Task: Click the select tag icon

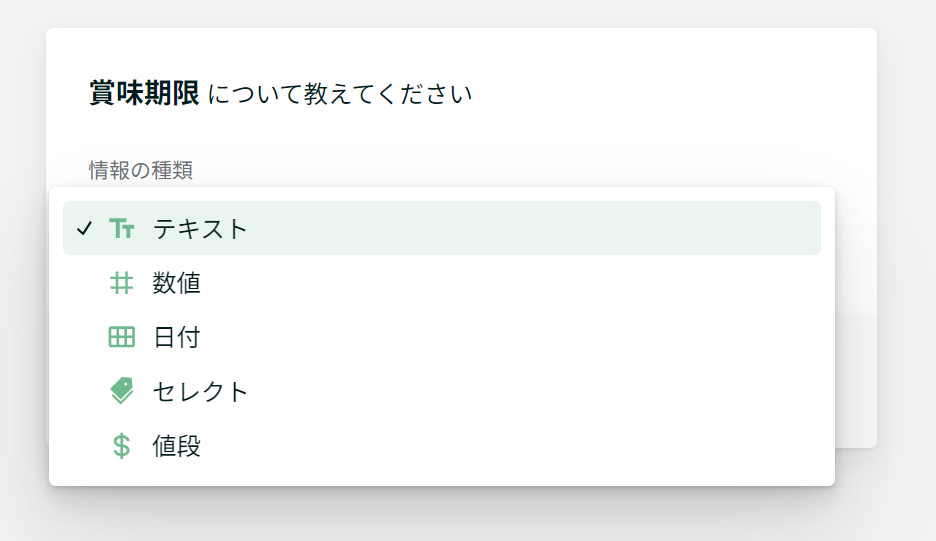Action: (x=122, y=391)
